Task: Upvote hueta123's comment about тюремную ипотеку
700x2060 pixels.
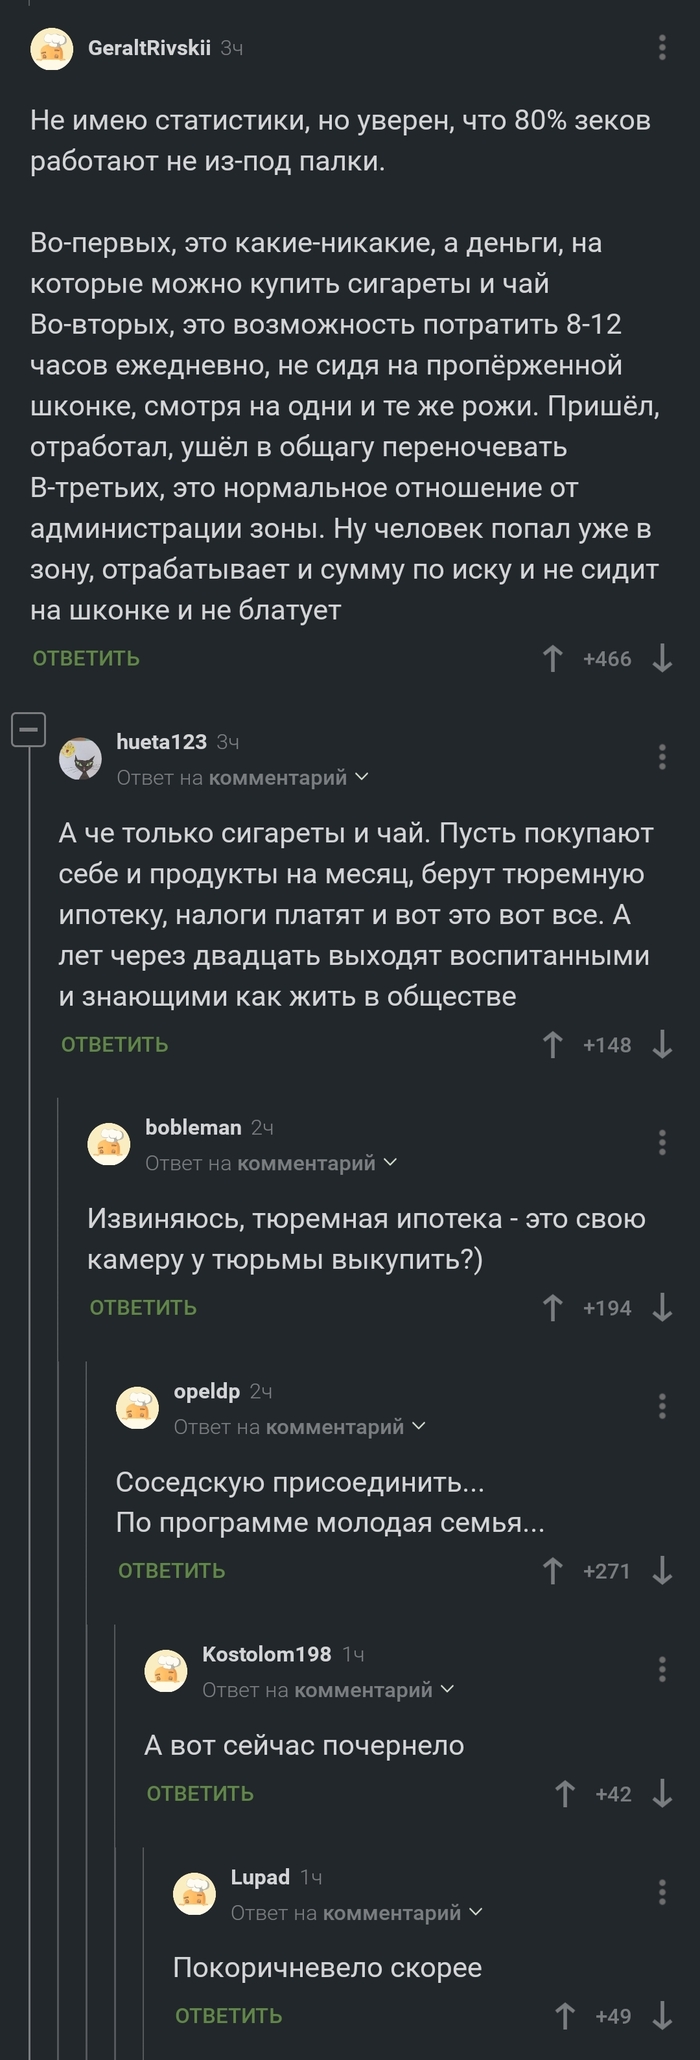Action: pos(553,1044)
